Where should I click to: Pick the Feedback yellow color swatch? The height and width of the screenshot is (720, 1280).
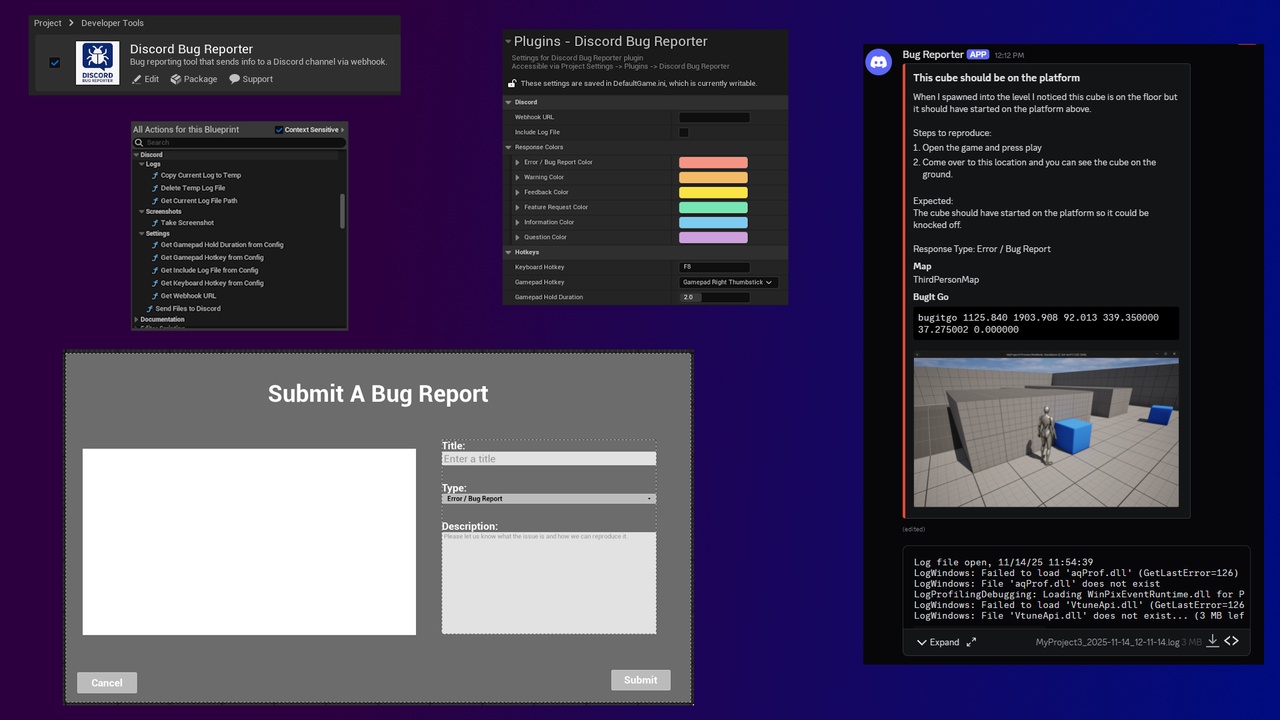[x=713, y=192]
